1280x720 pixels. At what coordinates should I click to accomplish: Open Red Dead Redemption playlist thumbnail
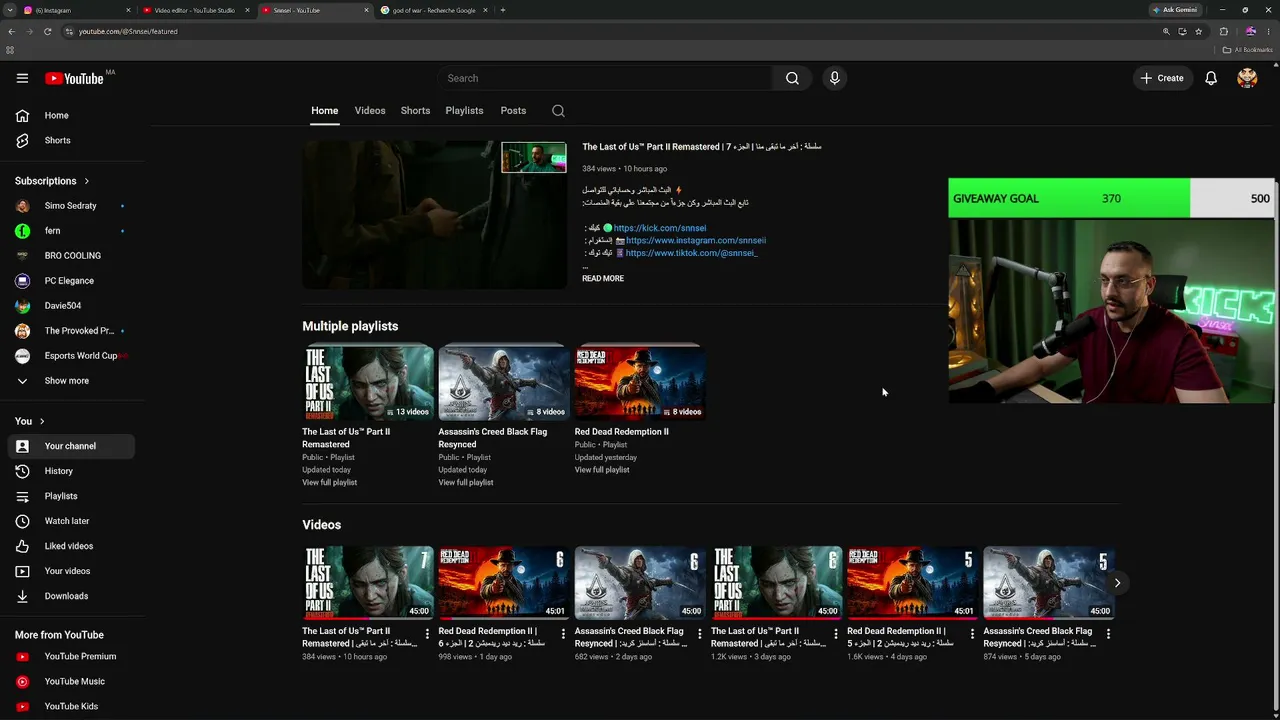point(640,382)
